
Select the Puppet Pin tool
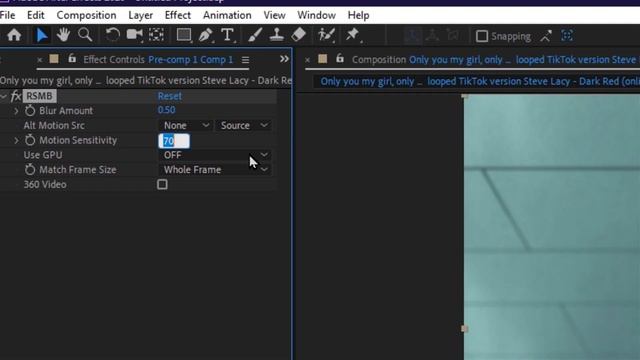pos(352,35)
